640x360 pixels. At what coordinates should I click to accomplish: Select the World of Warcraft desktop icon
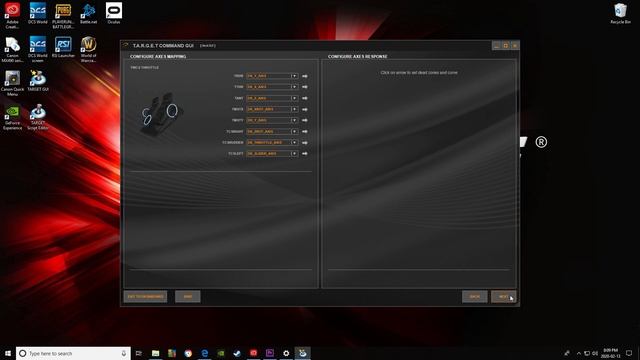pos(88,49)
